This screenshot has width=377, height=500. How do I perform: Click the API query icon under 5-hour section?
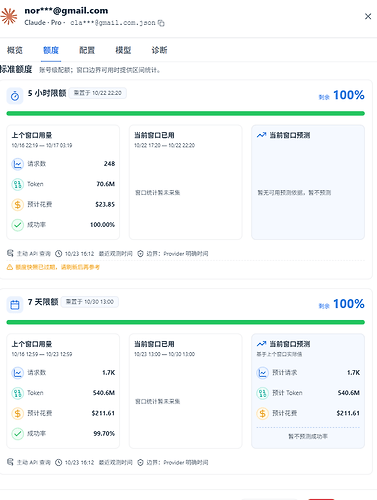(10, 253)
